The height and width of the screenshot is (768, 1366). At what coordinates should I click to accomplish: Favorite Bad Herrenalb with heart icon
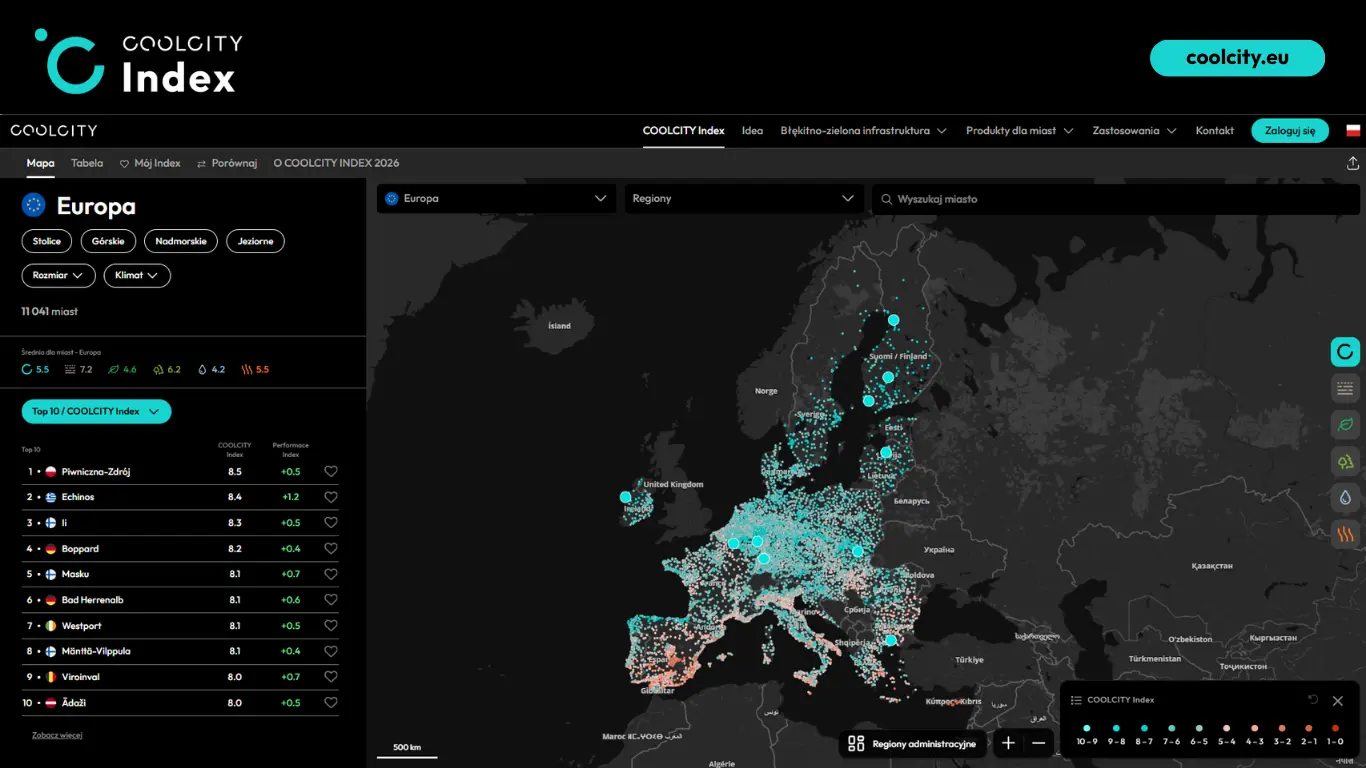point(331,600)
